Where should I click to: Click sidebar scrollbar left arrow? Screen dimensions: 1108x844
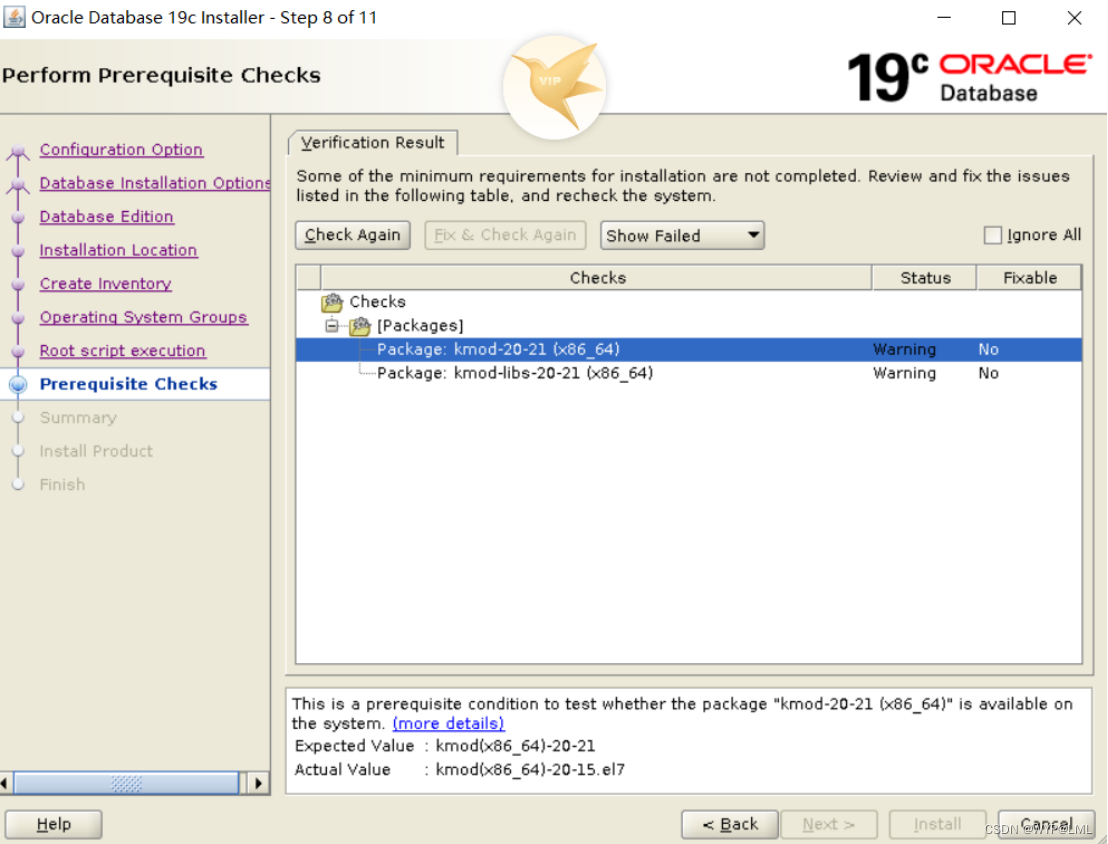pyautogui.click(x=5, y=783)
